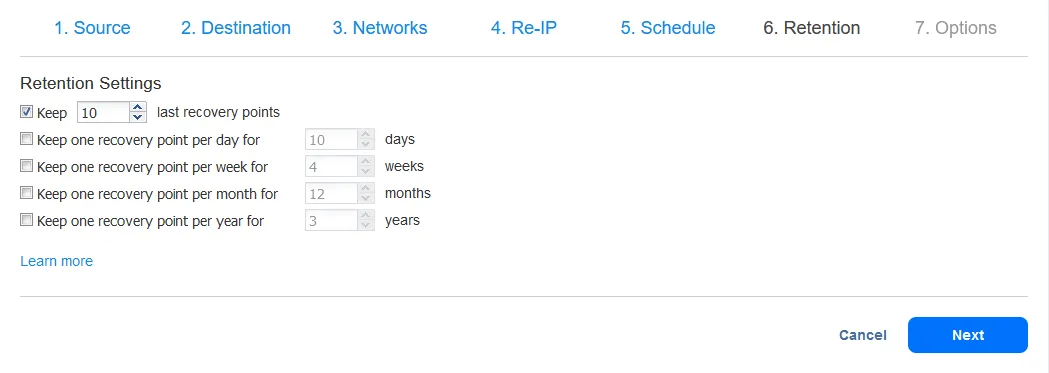Jump to the 7. Options step
The height and width of the screenshot is (373, 1049).
tap(955, 28)
